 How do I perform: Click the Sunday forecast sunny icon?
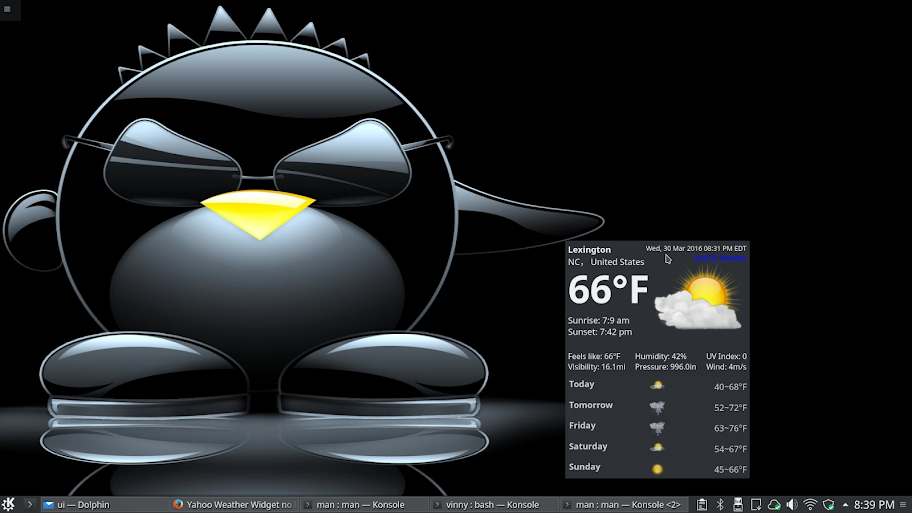657,469
